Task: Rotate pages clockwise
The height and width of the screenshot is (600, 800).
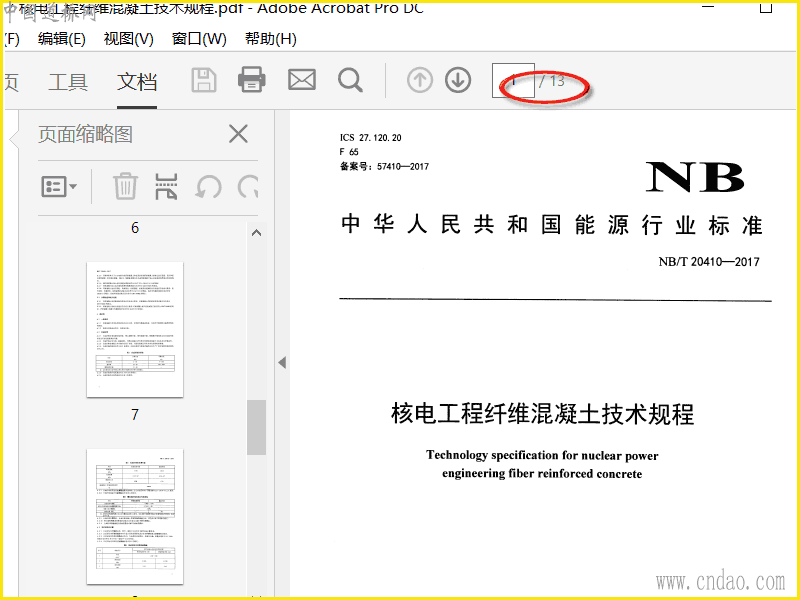Action: coord(248,187)
